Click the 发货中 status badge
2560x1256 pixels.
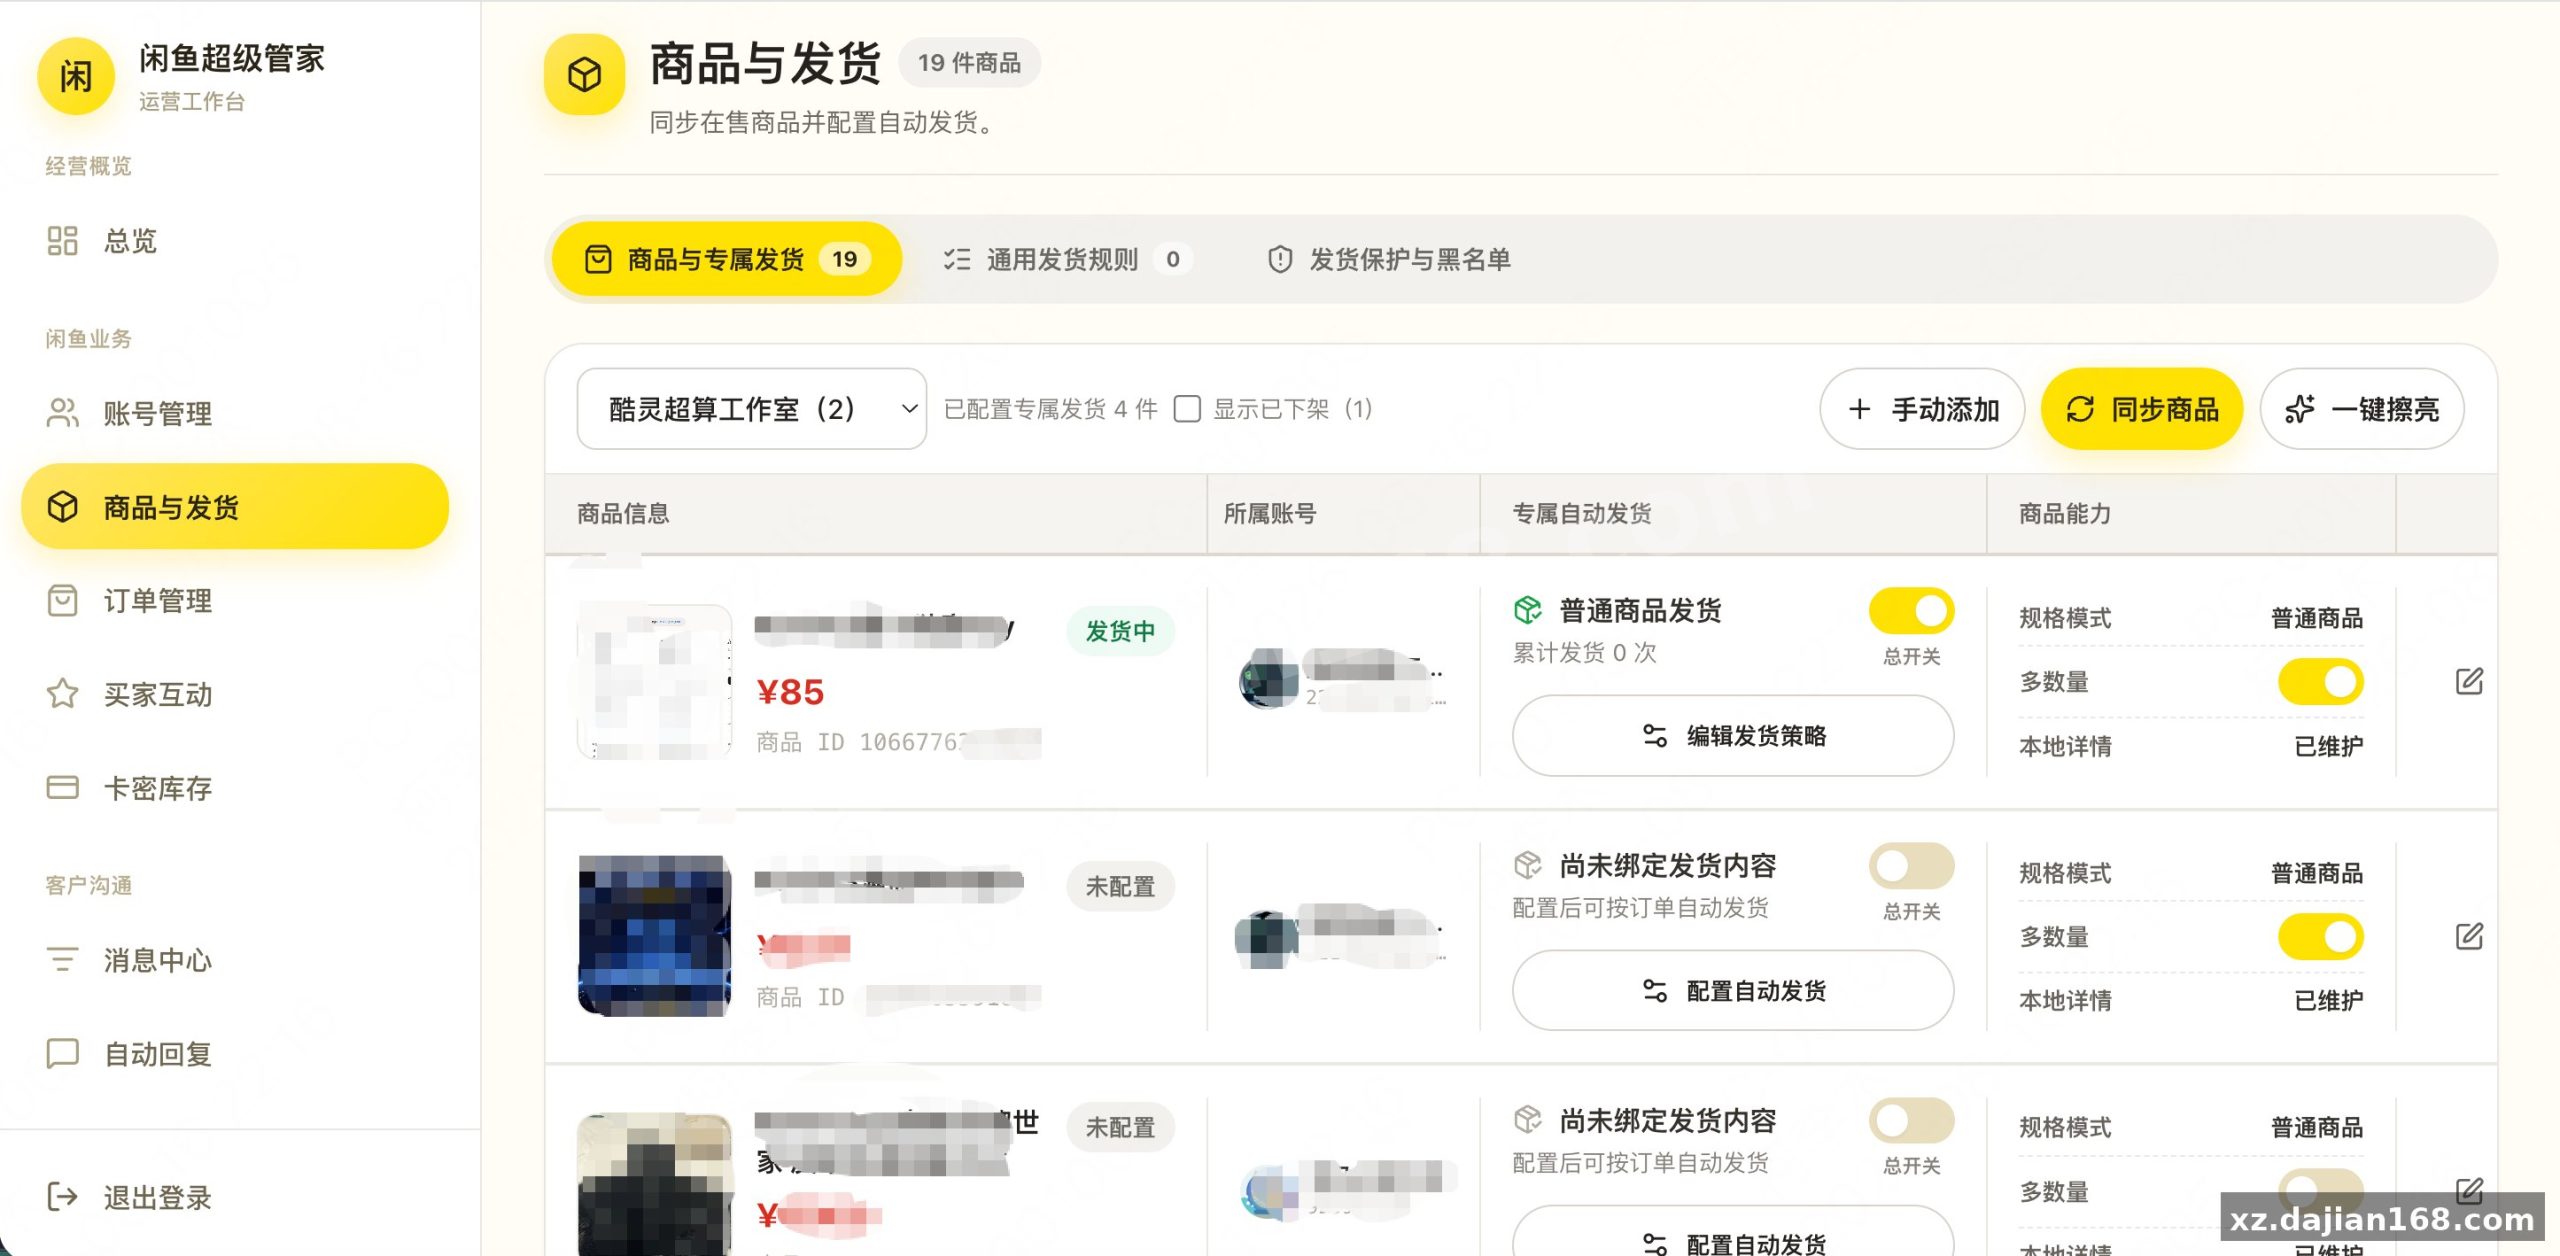pos(1120,632)
